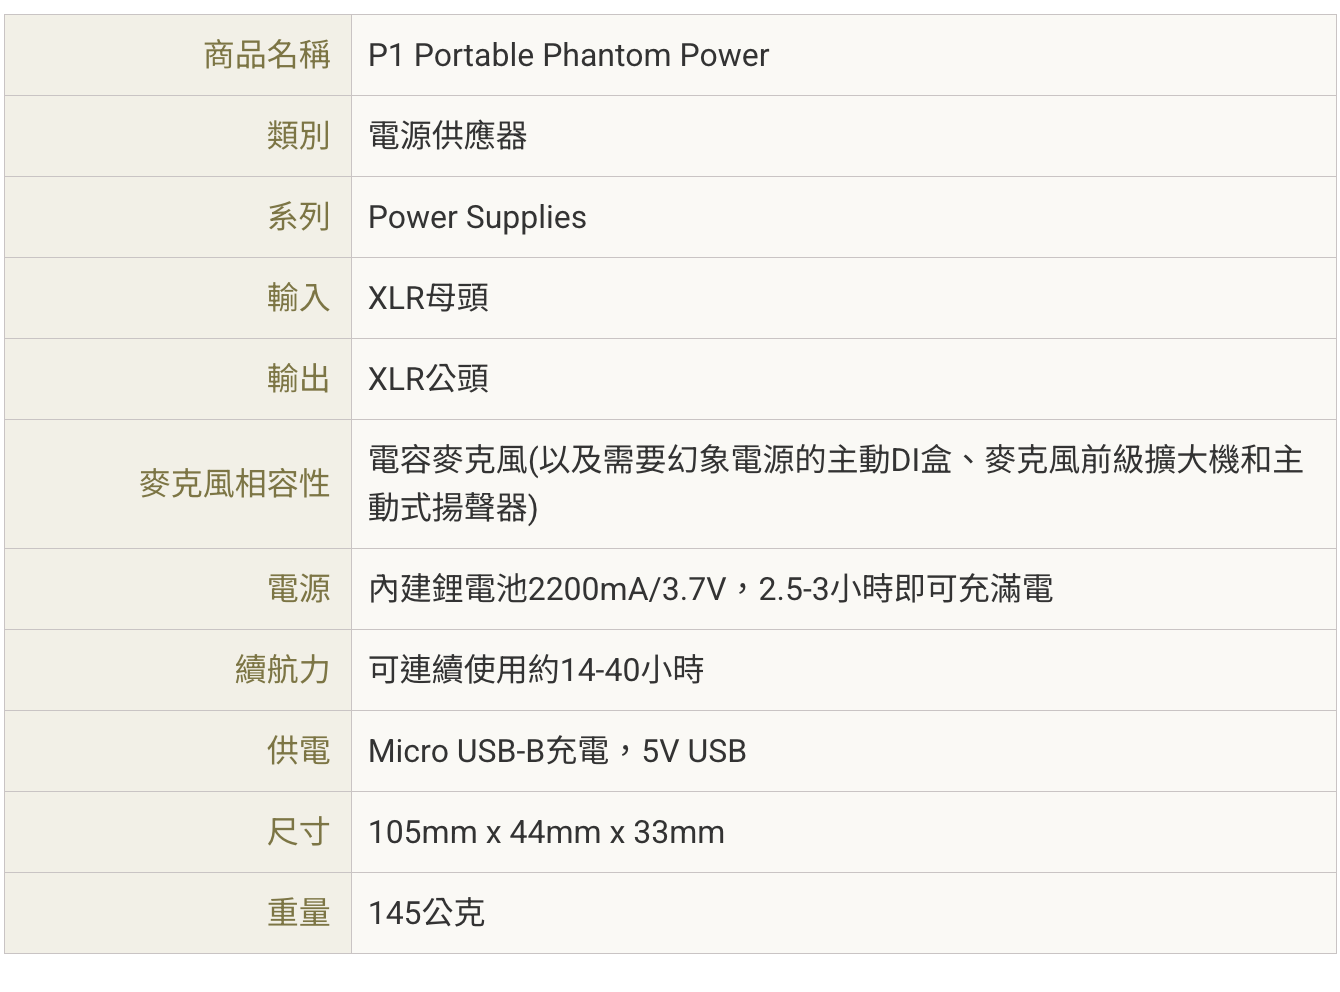Viewport: 1340px width, 992px height.
Task: Click the 續航力 label cell
Action: point(282,670)
